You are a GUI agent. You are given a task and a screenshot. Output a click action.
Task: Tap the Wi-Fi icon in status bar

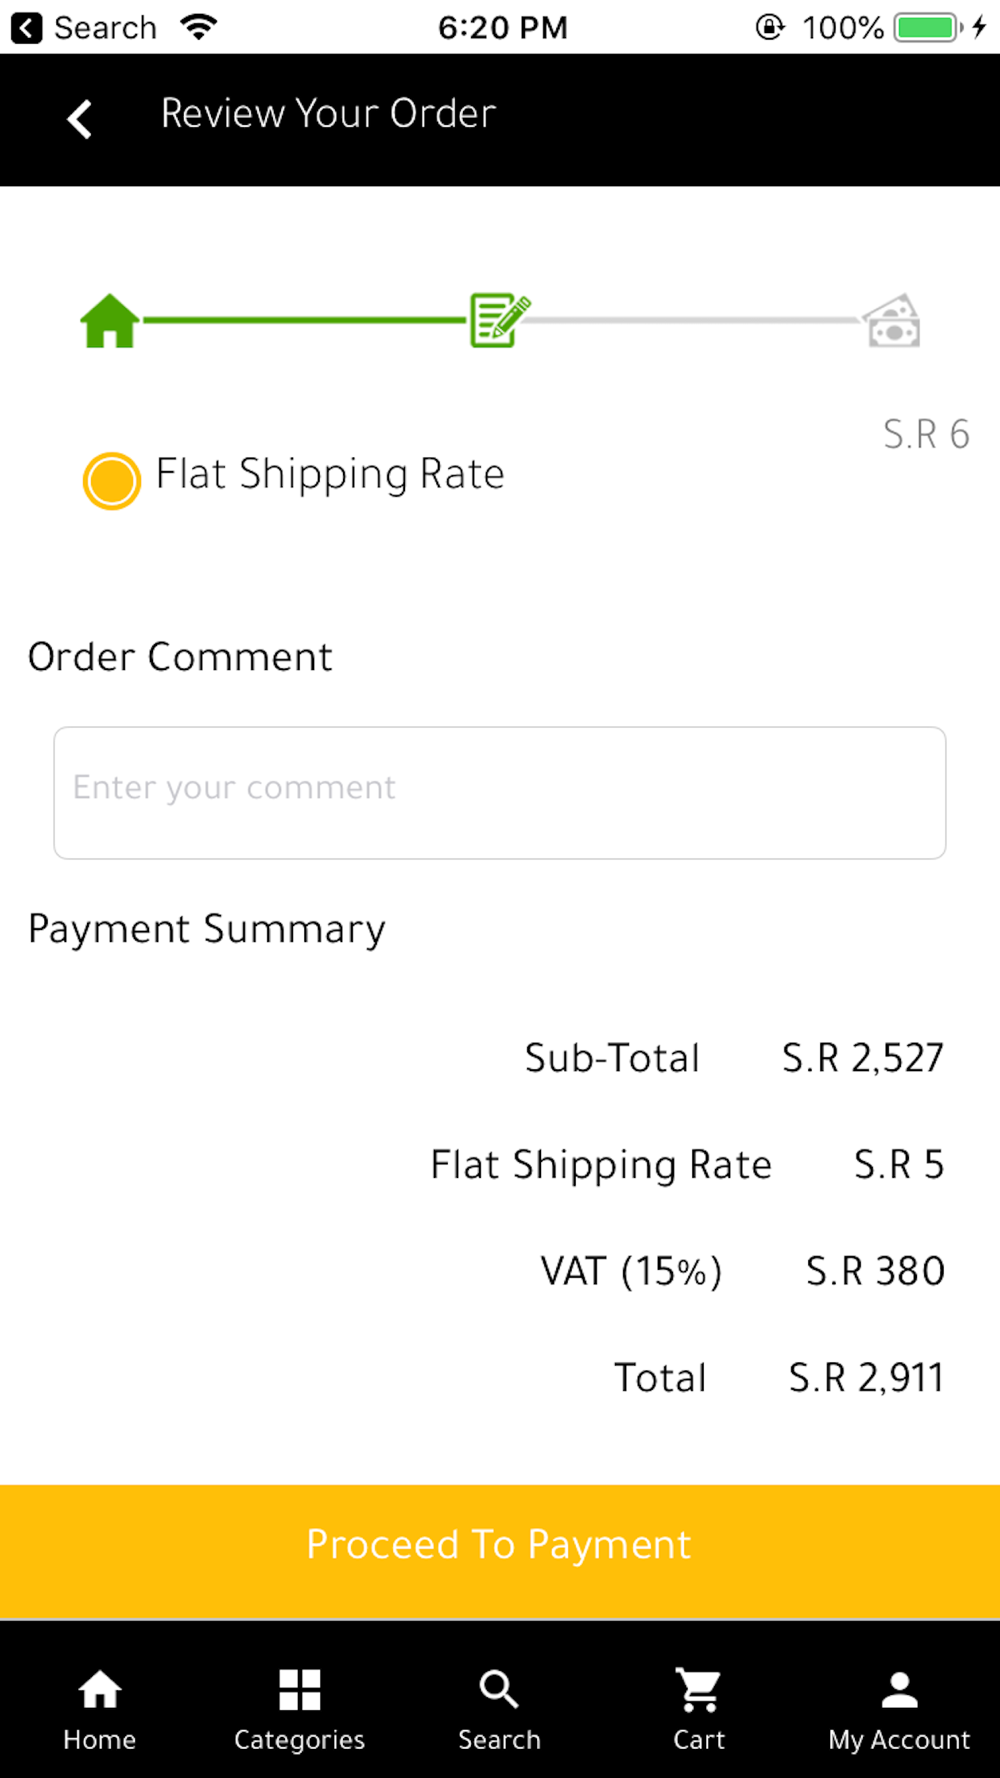pos(199,27)
